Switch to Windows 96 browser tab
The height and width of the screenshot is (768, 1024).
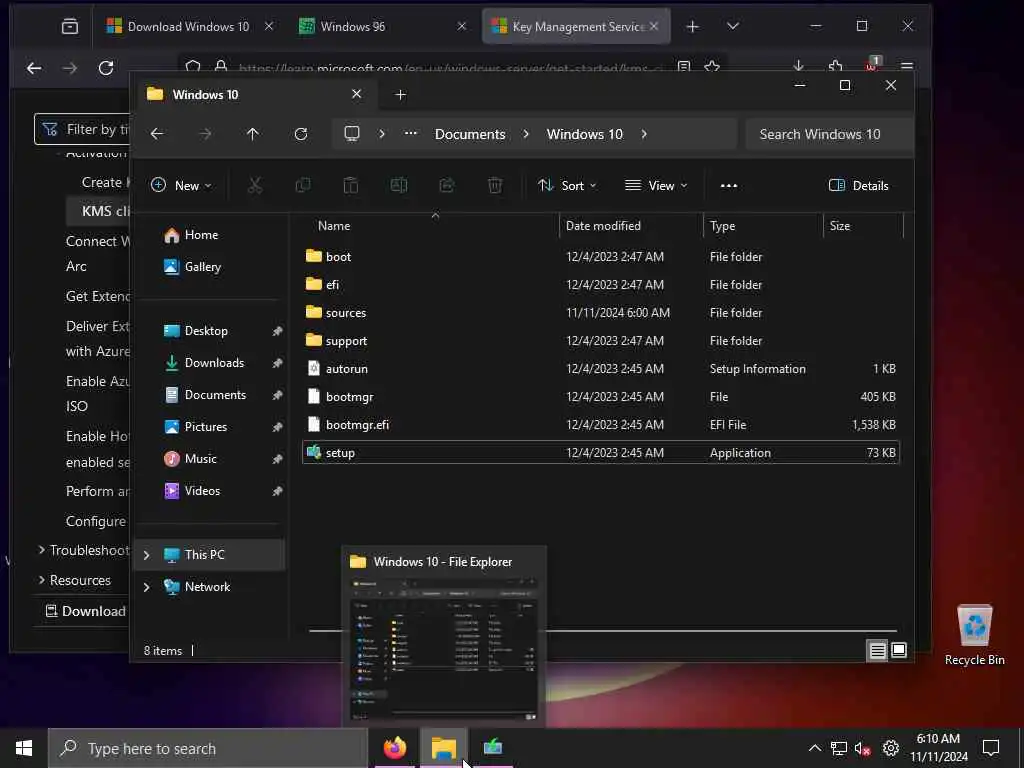pos(382,27)
